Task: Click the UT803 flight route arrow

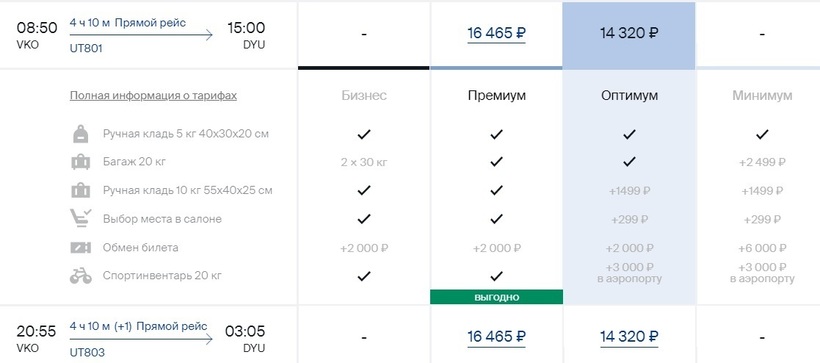Action: [141, 339]
